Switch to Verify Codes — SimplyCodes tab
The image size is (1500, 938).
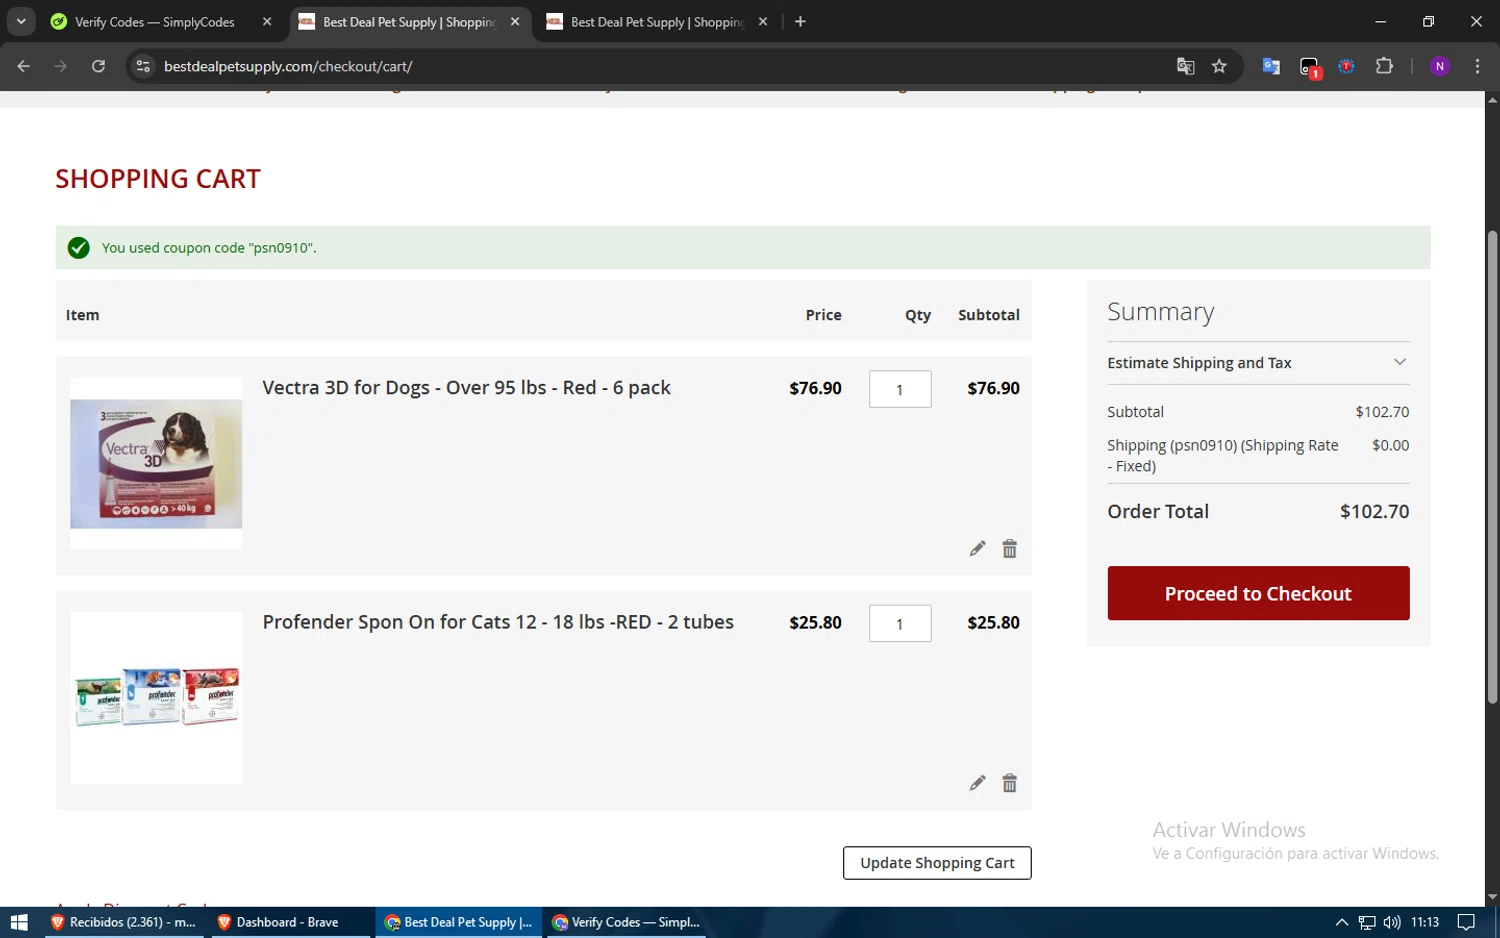(160, 21)
